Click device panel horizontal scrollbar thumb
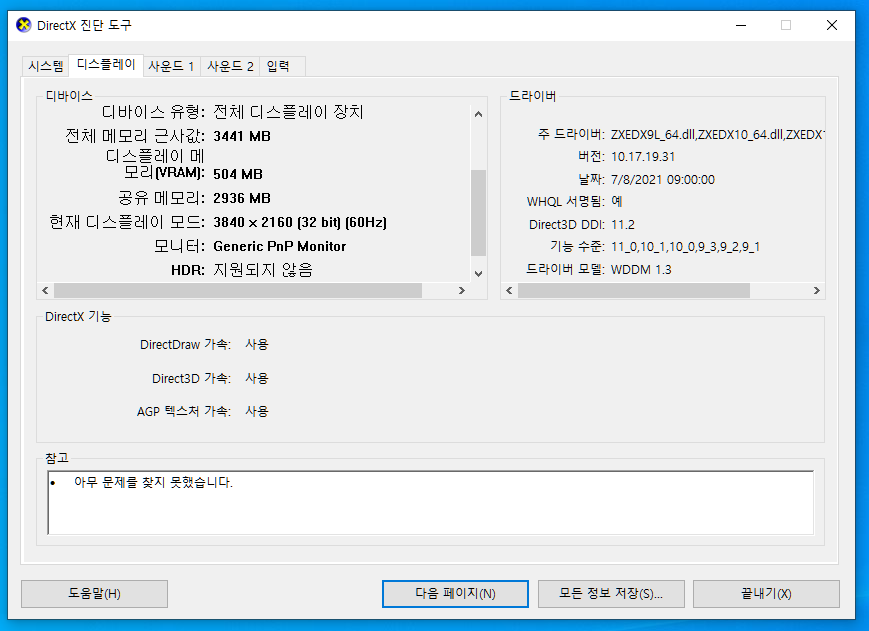The width and height of the screenshot is (869, 631). 238,290
